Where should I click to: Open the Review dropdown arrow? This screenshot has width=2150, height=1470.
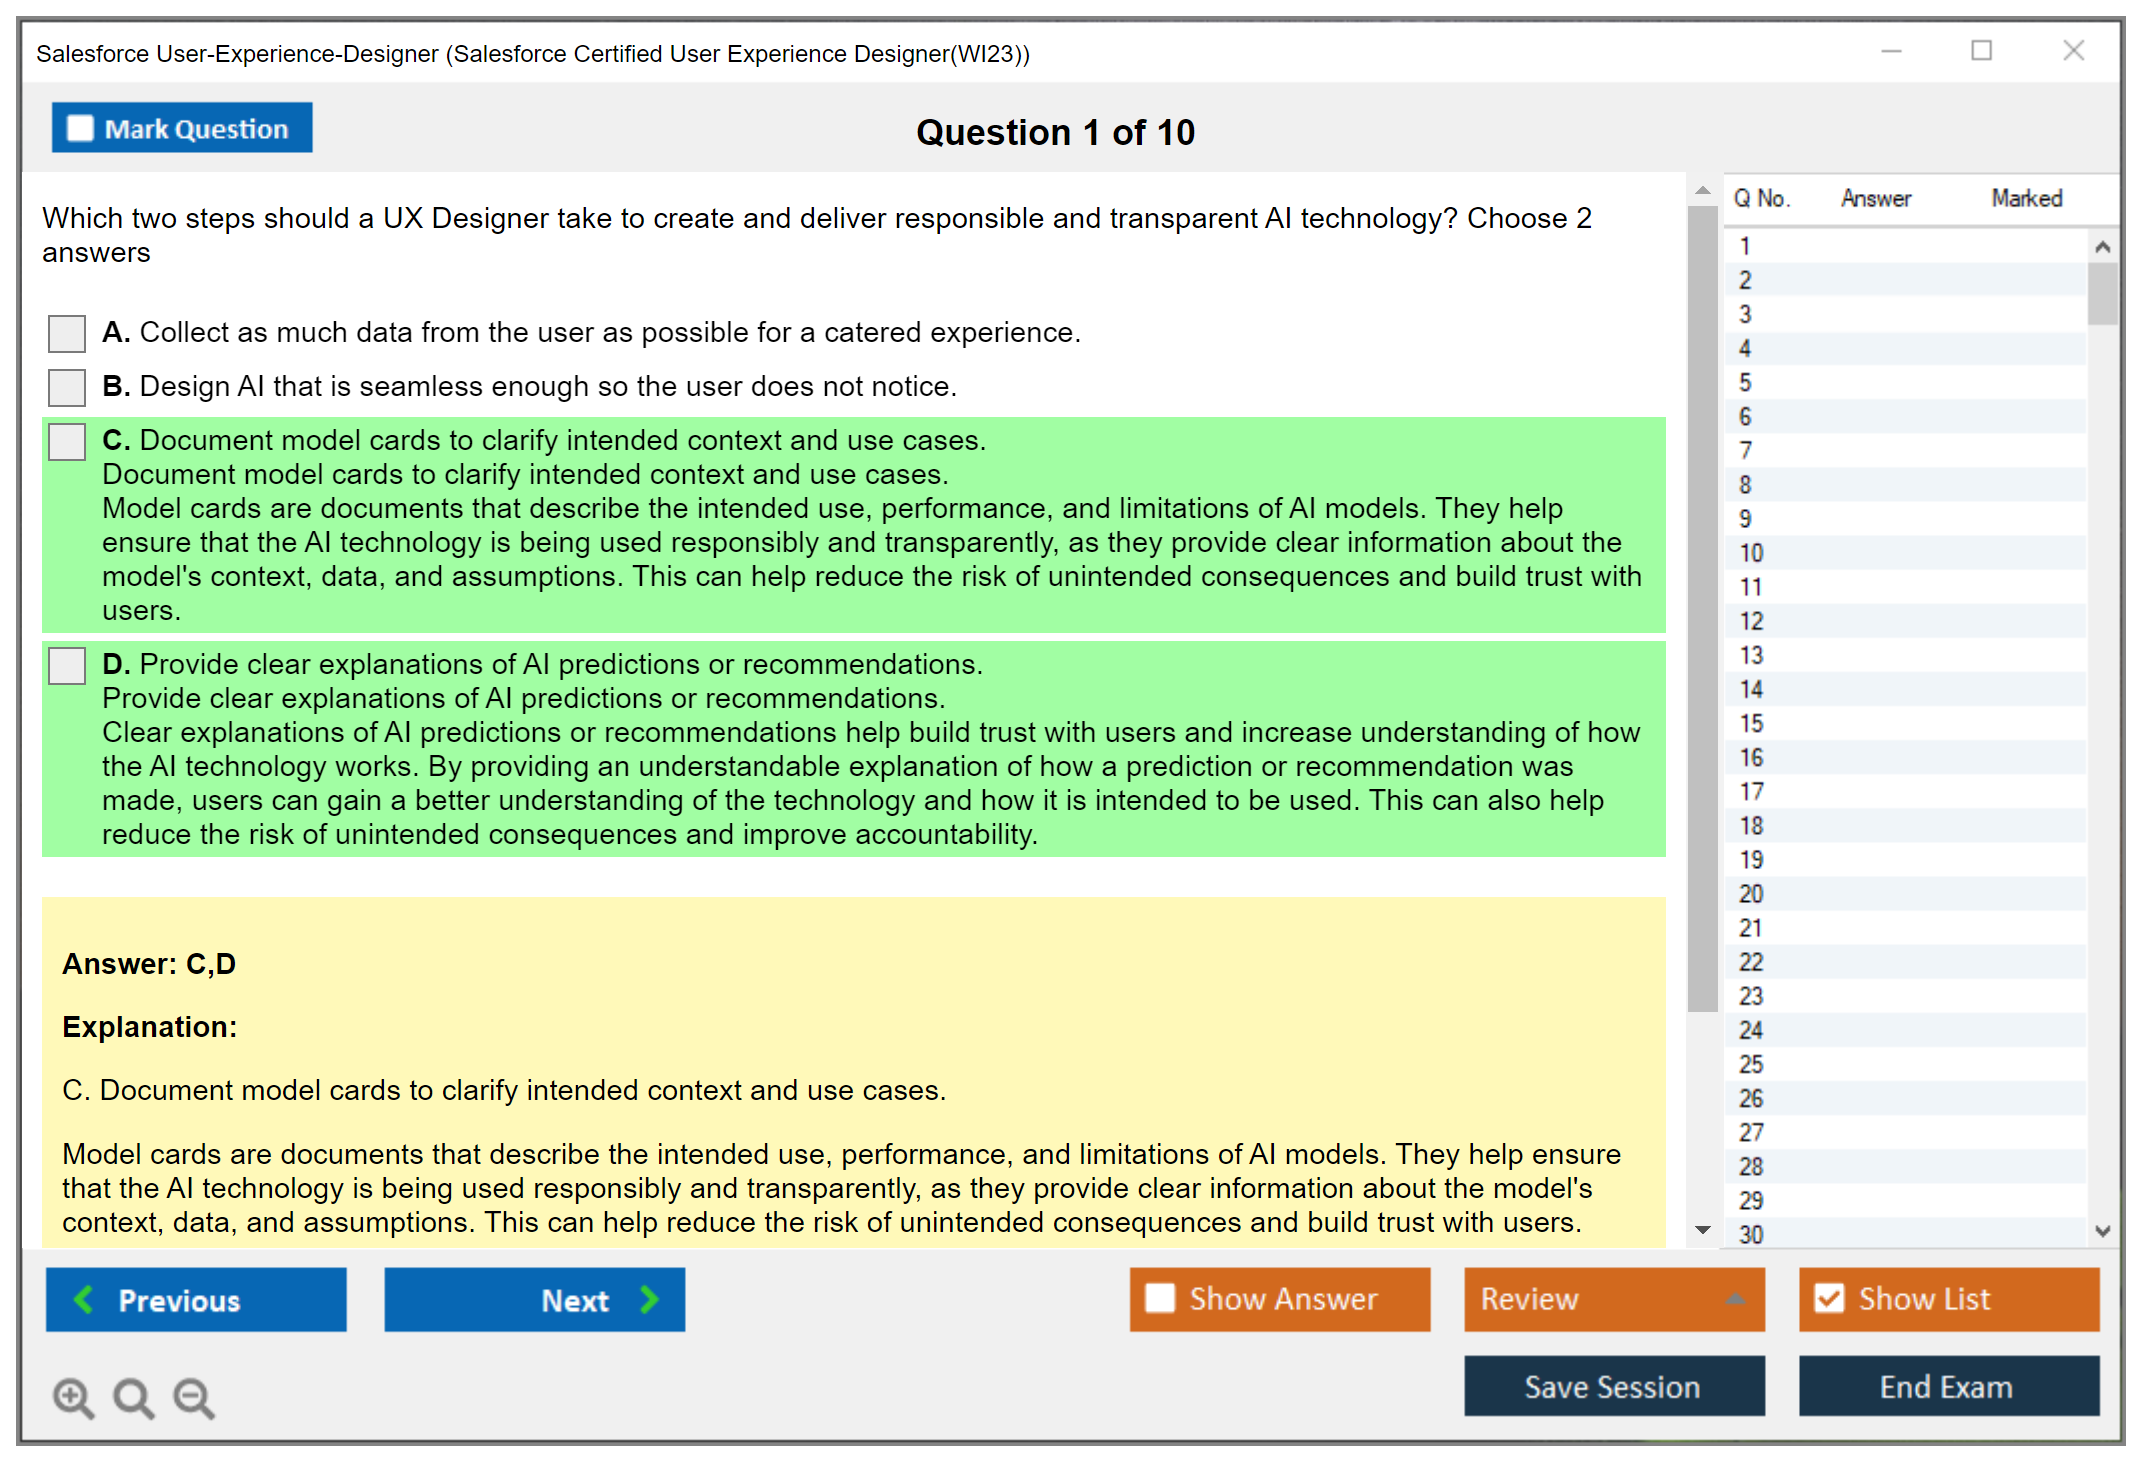[x=1735, y=1299]
